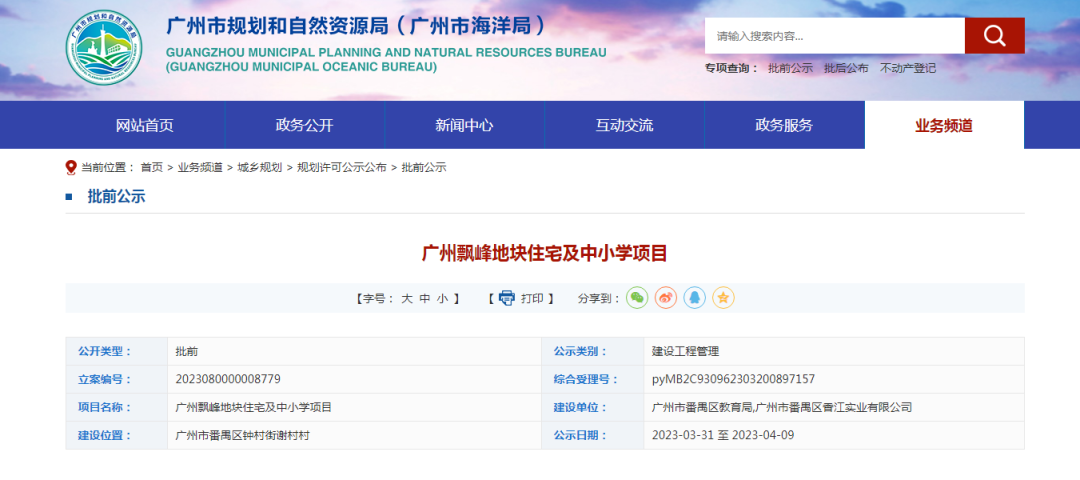1080x480 pixels.
Task: Go to 城乡规划 in breadcrumb
Action: tap(260, 167)
